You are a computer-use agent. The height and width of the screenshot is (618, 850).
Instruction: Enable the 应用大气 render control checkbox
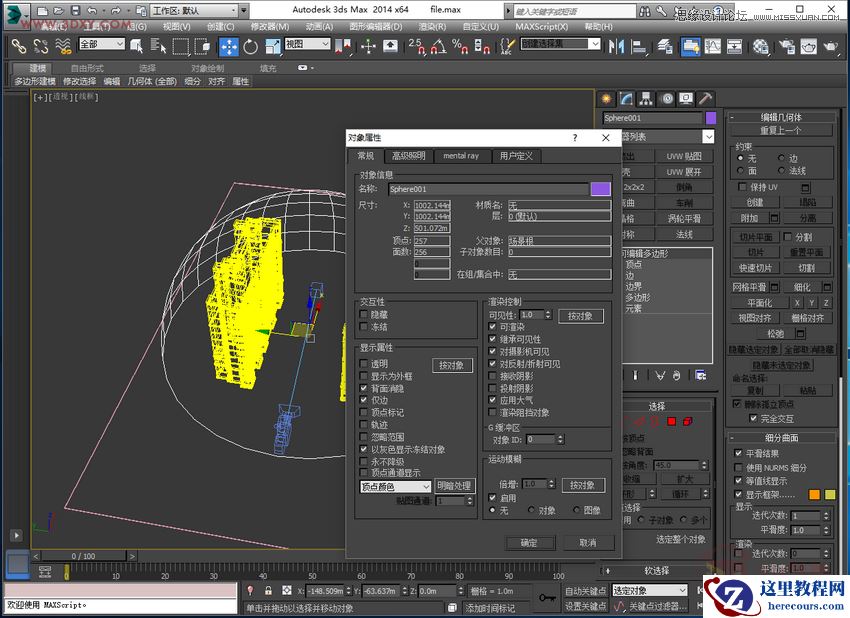coord(491,400)
